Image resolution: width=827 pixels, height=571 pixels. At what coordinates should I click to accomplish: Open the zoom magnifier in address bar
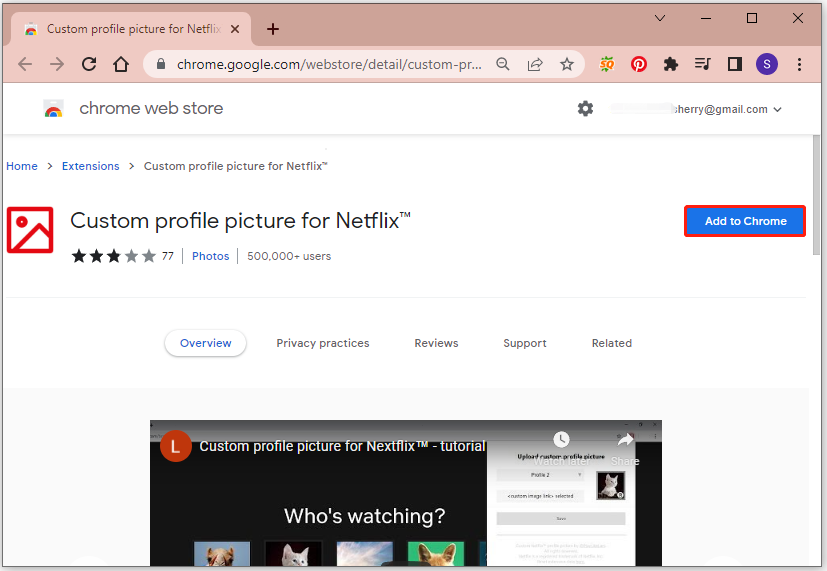(503, 64)
